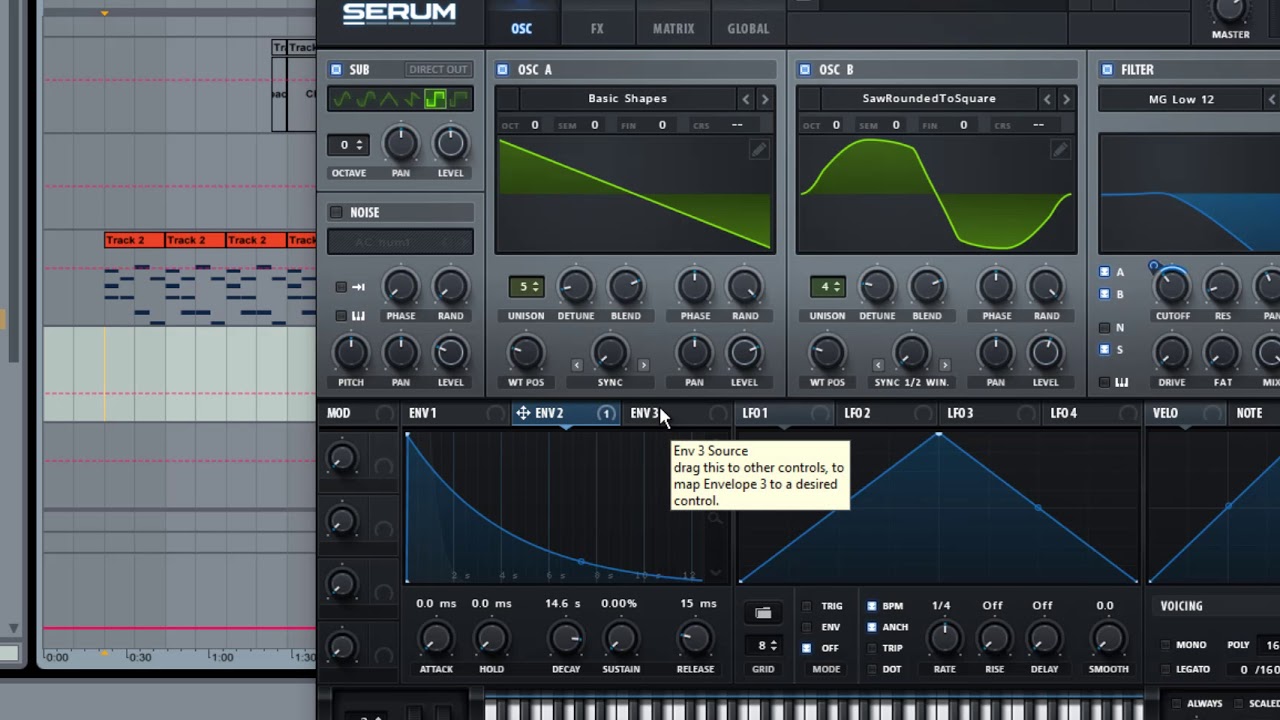The height and width of the screenshot is (720, 1280).
Task: Toggle the DIRECT OUT button
Action: tap(438, 69)
